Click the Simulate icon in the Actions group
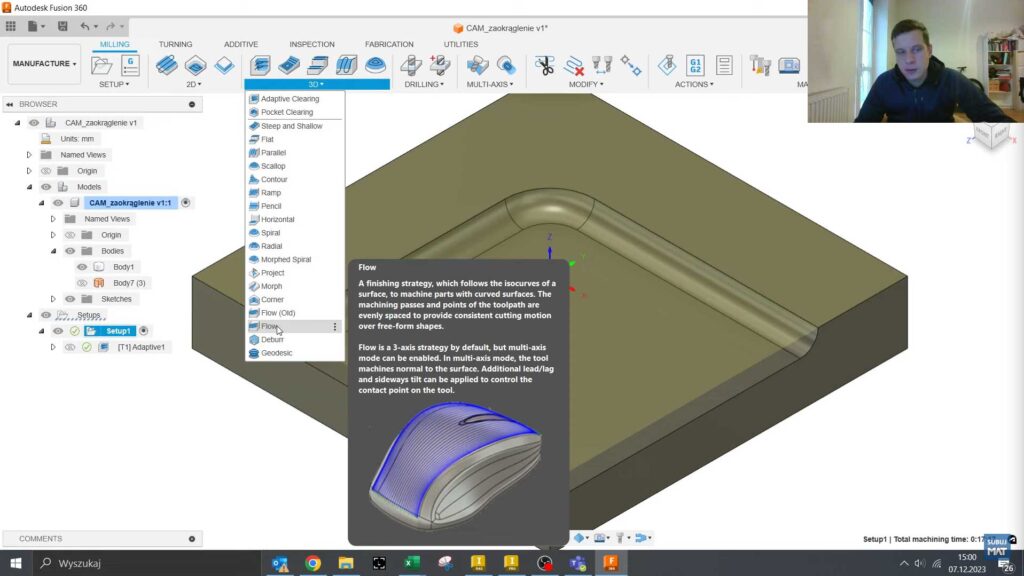Screen dimensions: 1024x576 (x=668, y=65)
